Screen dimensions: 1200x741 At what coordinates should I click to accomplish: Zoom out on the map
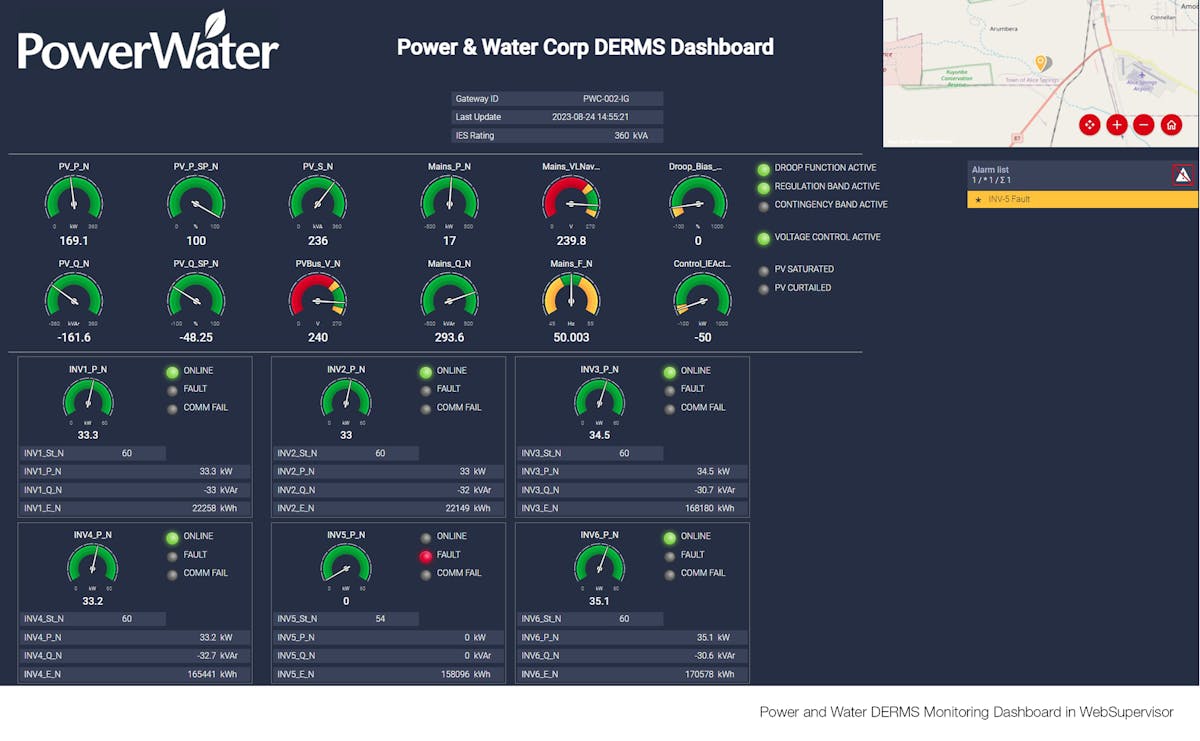pos(1143,125)
